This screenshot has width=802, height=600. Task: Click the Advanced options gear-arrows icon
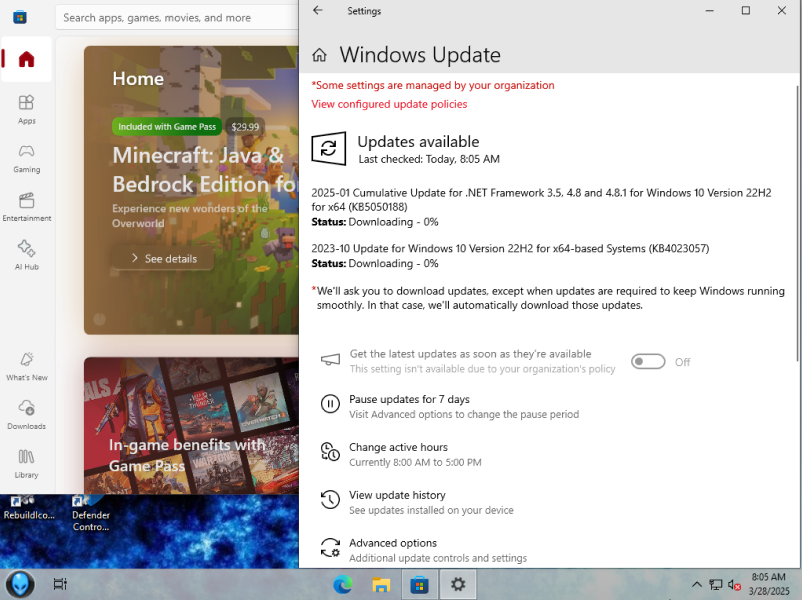[x=330, y=548]
